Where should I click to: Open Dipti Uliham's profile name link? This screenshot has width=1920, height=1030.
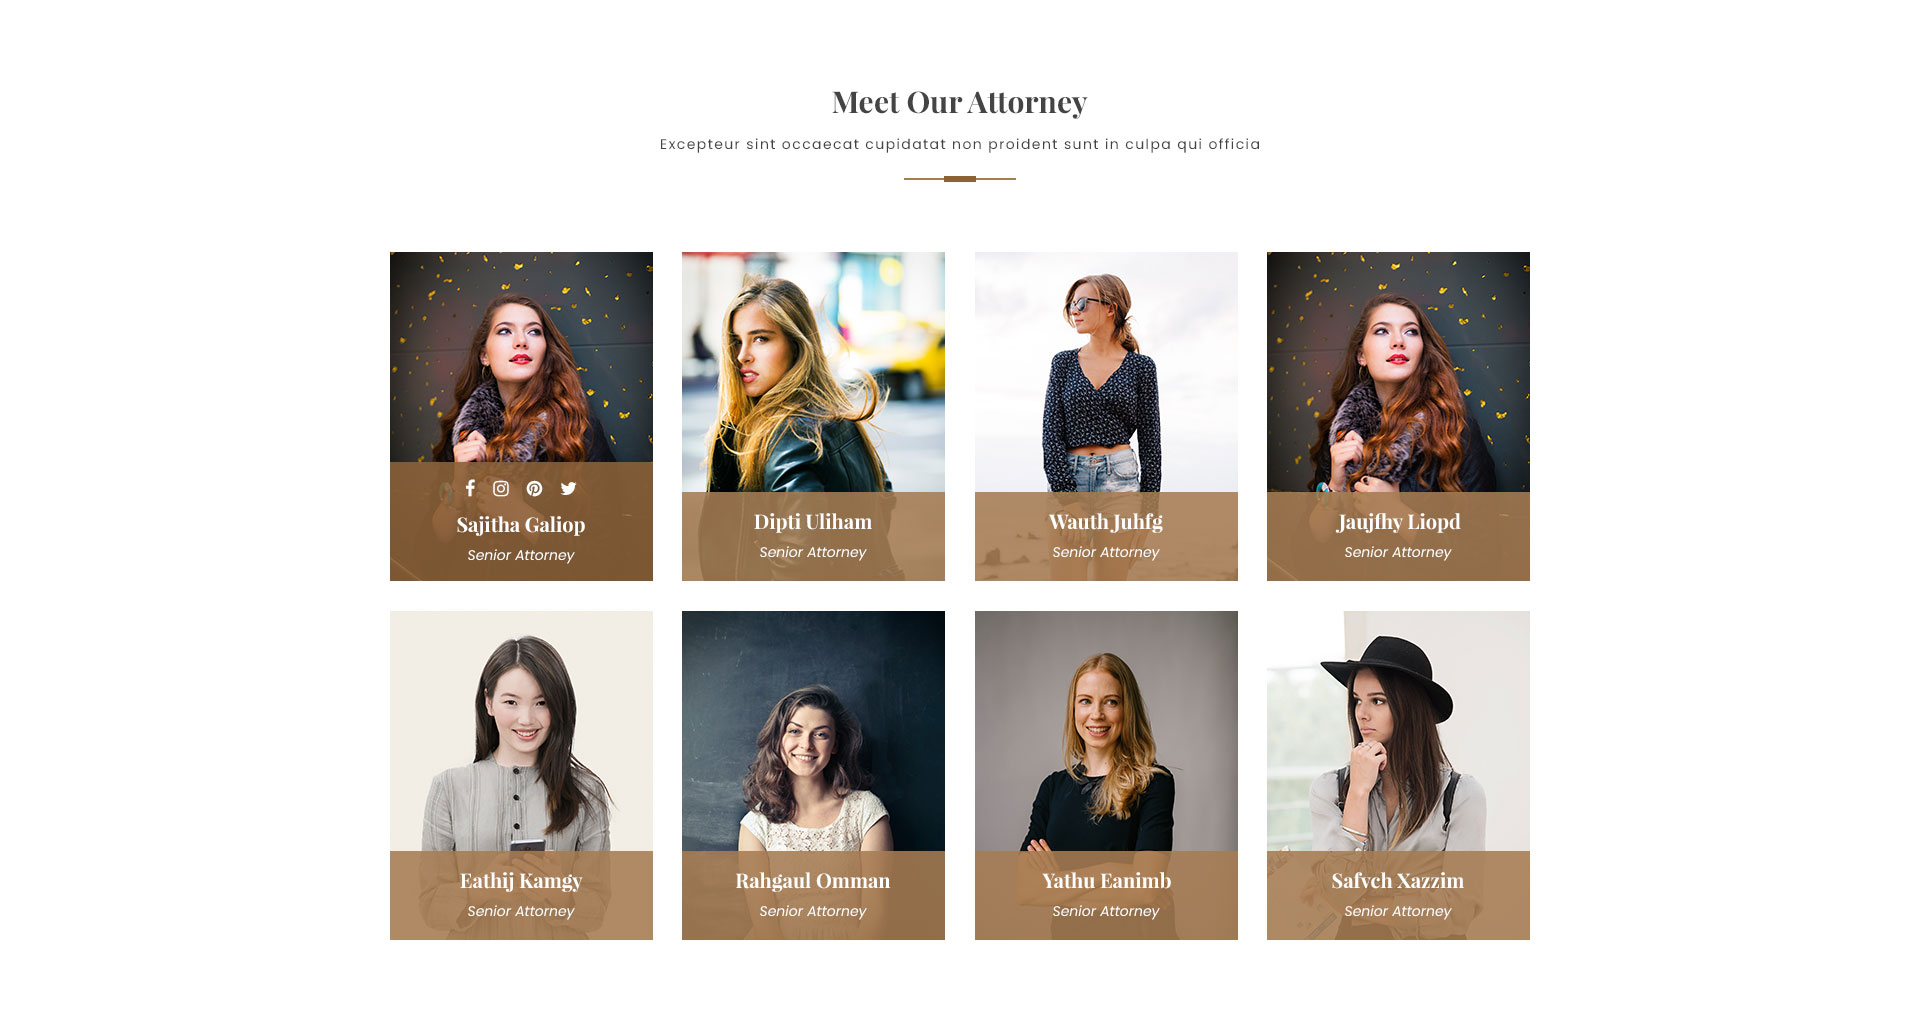pos(813,522)
